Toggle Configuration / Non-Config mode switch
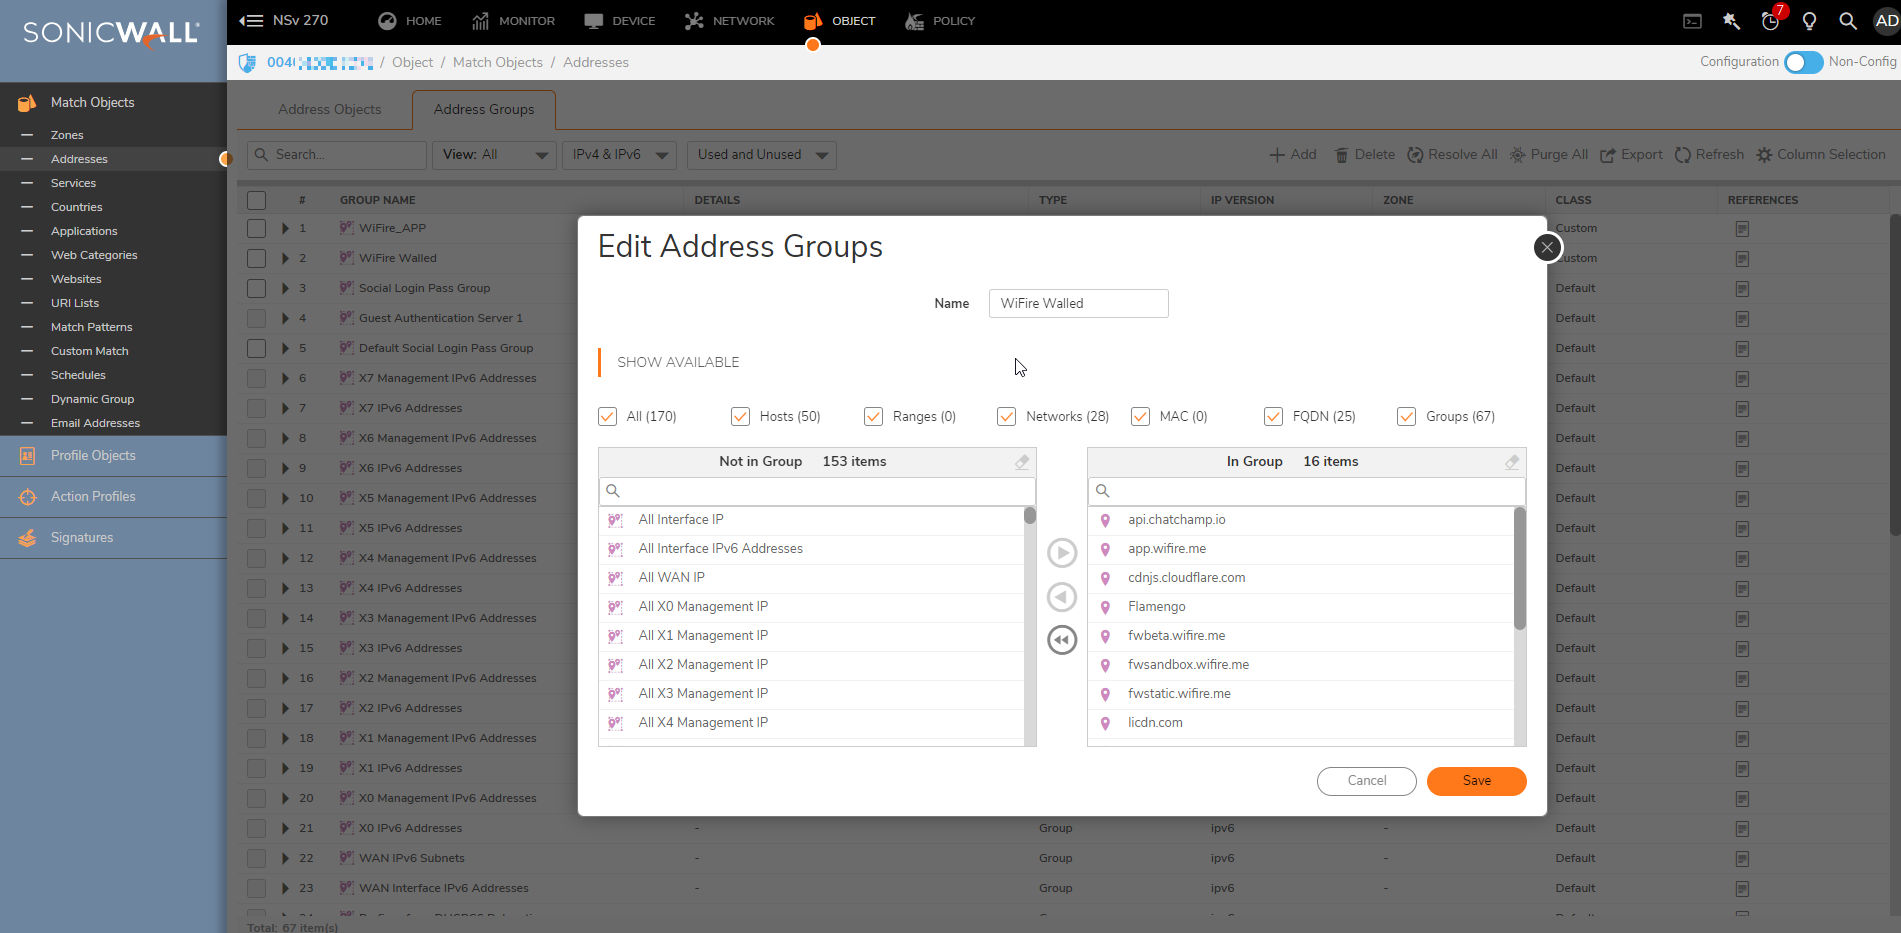Screen dimensions: 1901x933 (x=1804, y=62)
